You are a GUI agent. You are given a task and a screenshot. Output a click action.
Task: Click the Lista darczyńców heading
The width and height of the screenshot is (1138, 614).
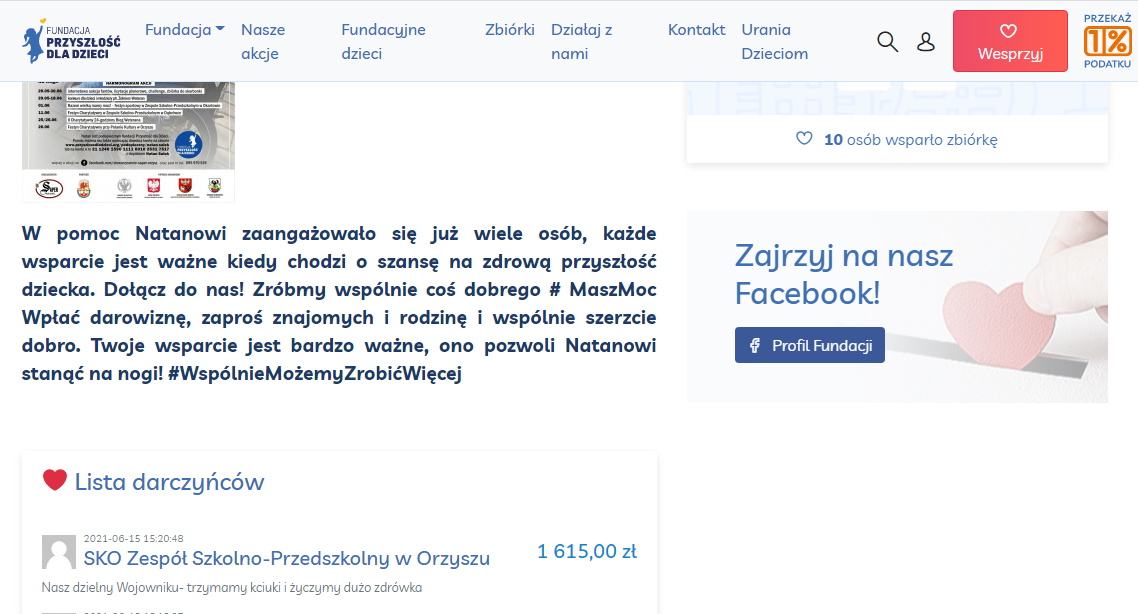coord(169,482)
